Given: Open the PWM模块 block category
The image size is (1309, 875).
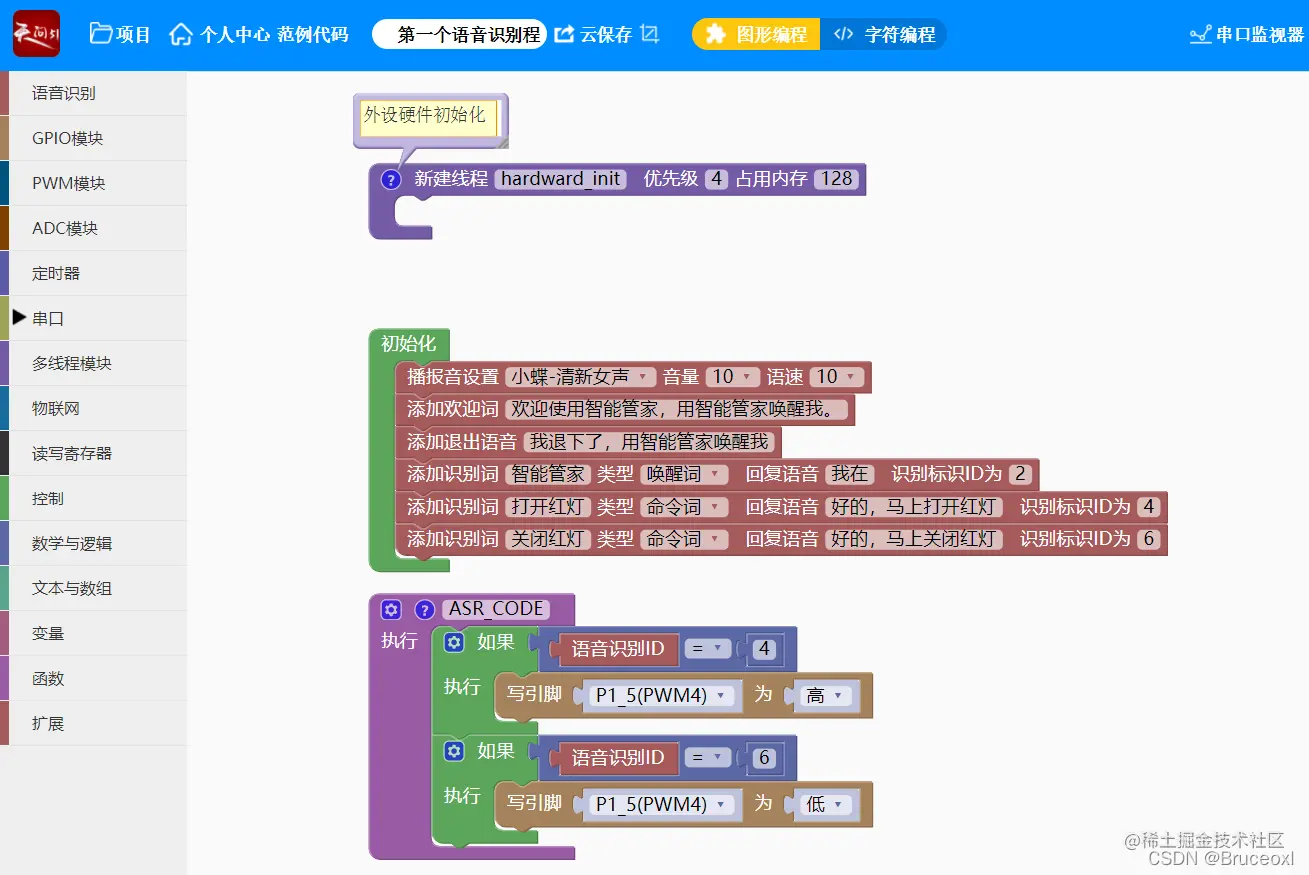Looking at the screenshot, I should pyautogui.click(x=93, y=183).
